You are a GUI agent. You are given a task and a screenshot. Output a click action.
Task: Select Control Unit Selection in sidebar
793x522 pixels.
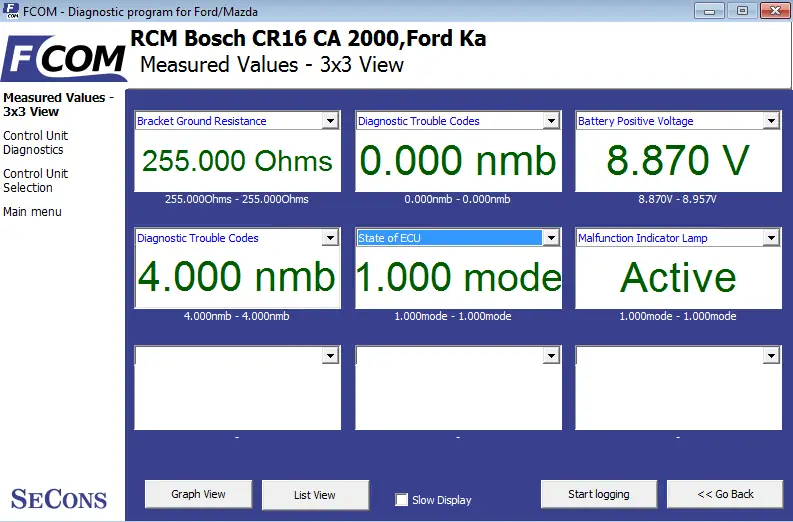[35, 181]
